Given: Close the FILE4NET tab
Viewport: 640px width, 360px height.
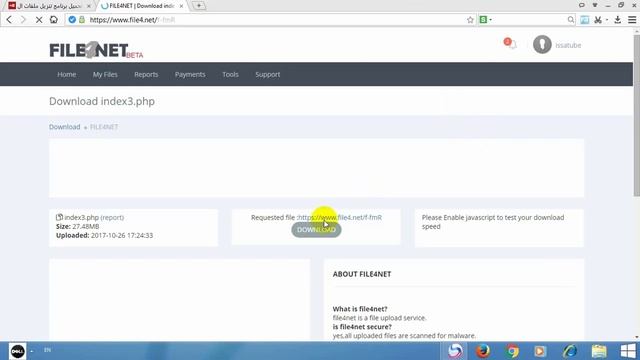Looking at the screenshot, I should (x=181, y=6).
